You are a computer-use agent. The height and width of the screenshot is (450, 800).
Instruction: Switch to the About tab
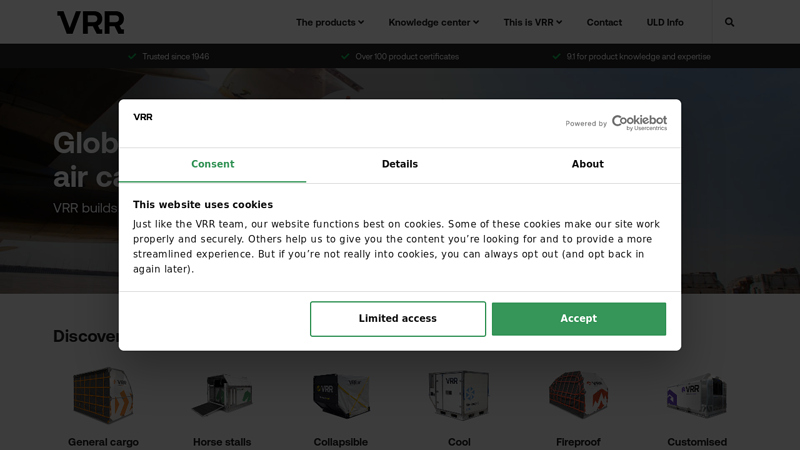point(587,165)
